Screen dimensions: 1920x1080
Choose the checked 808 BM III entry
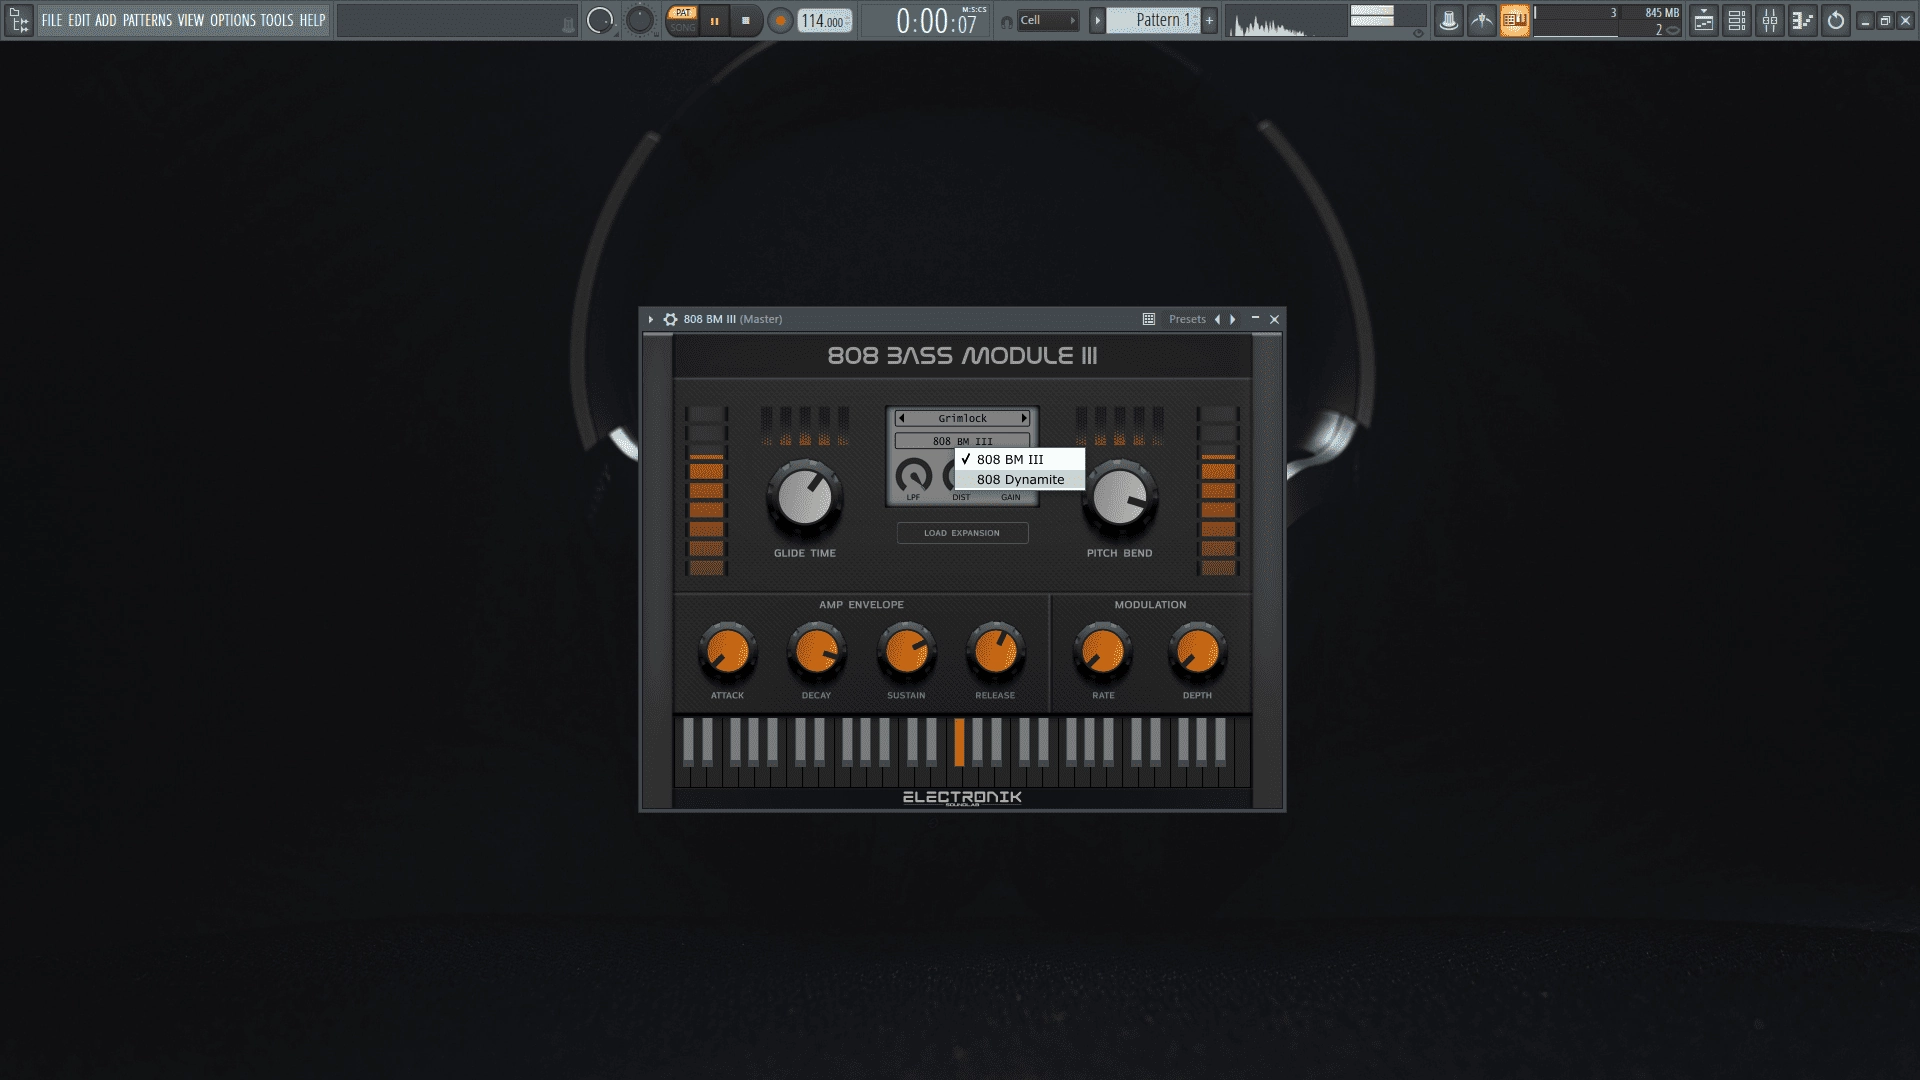(x=1020, y=460)
